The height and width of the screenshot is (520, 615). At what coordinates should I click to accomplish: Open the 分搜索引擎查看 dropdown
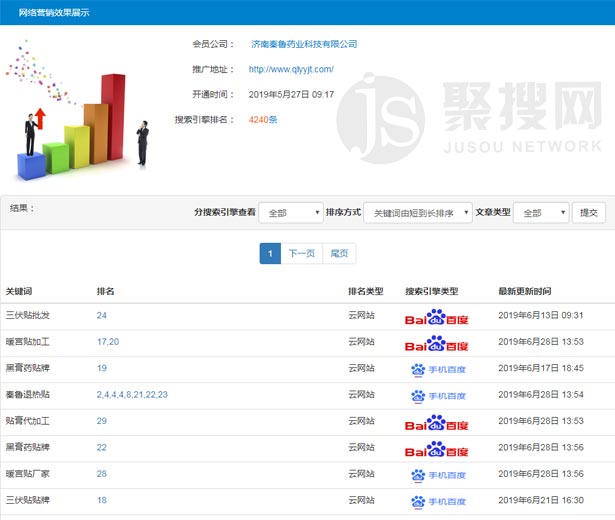click(x=289, y=213)
